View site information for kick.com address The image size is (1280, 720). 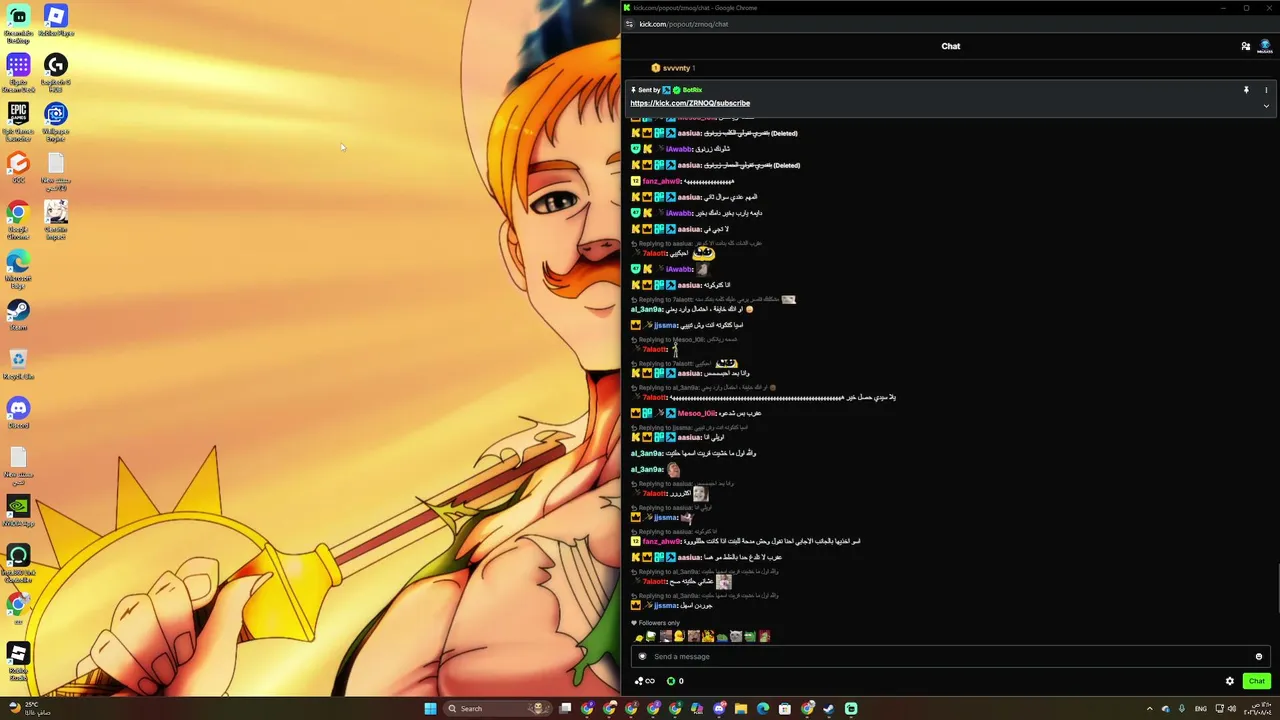tap(629, 24)
